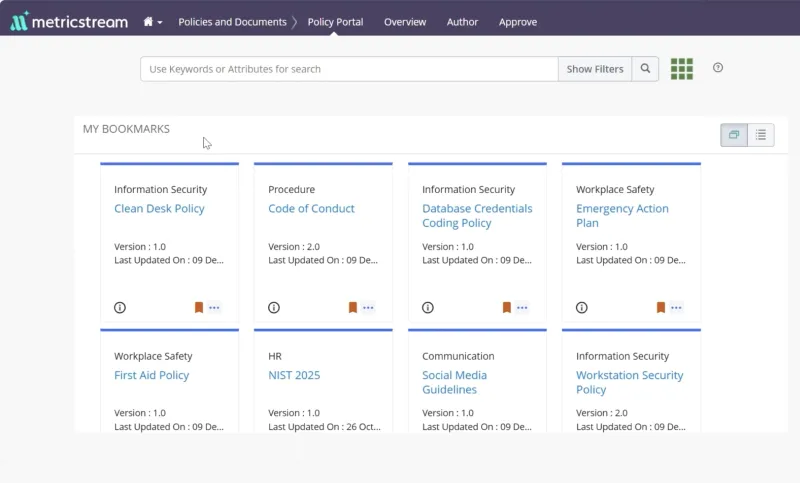
Task: Open the green apps grid icon
Action: tap(681, 69)
